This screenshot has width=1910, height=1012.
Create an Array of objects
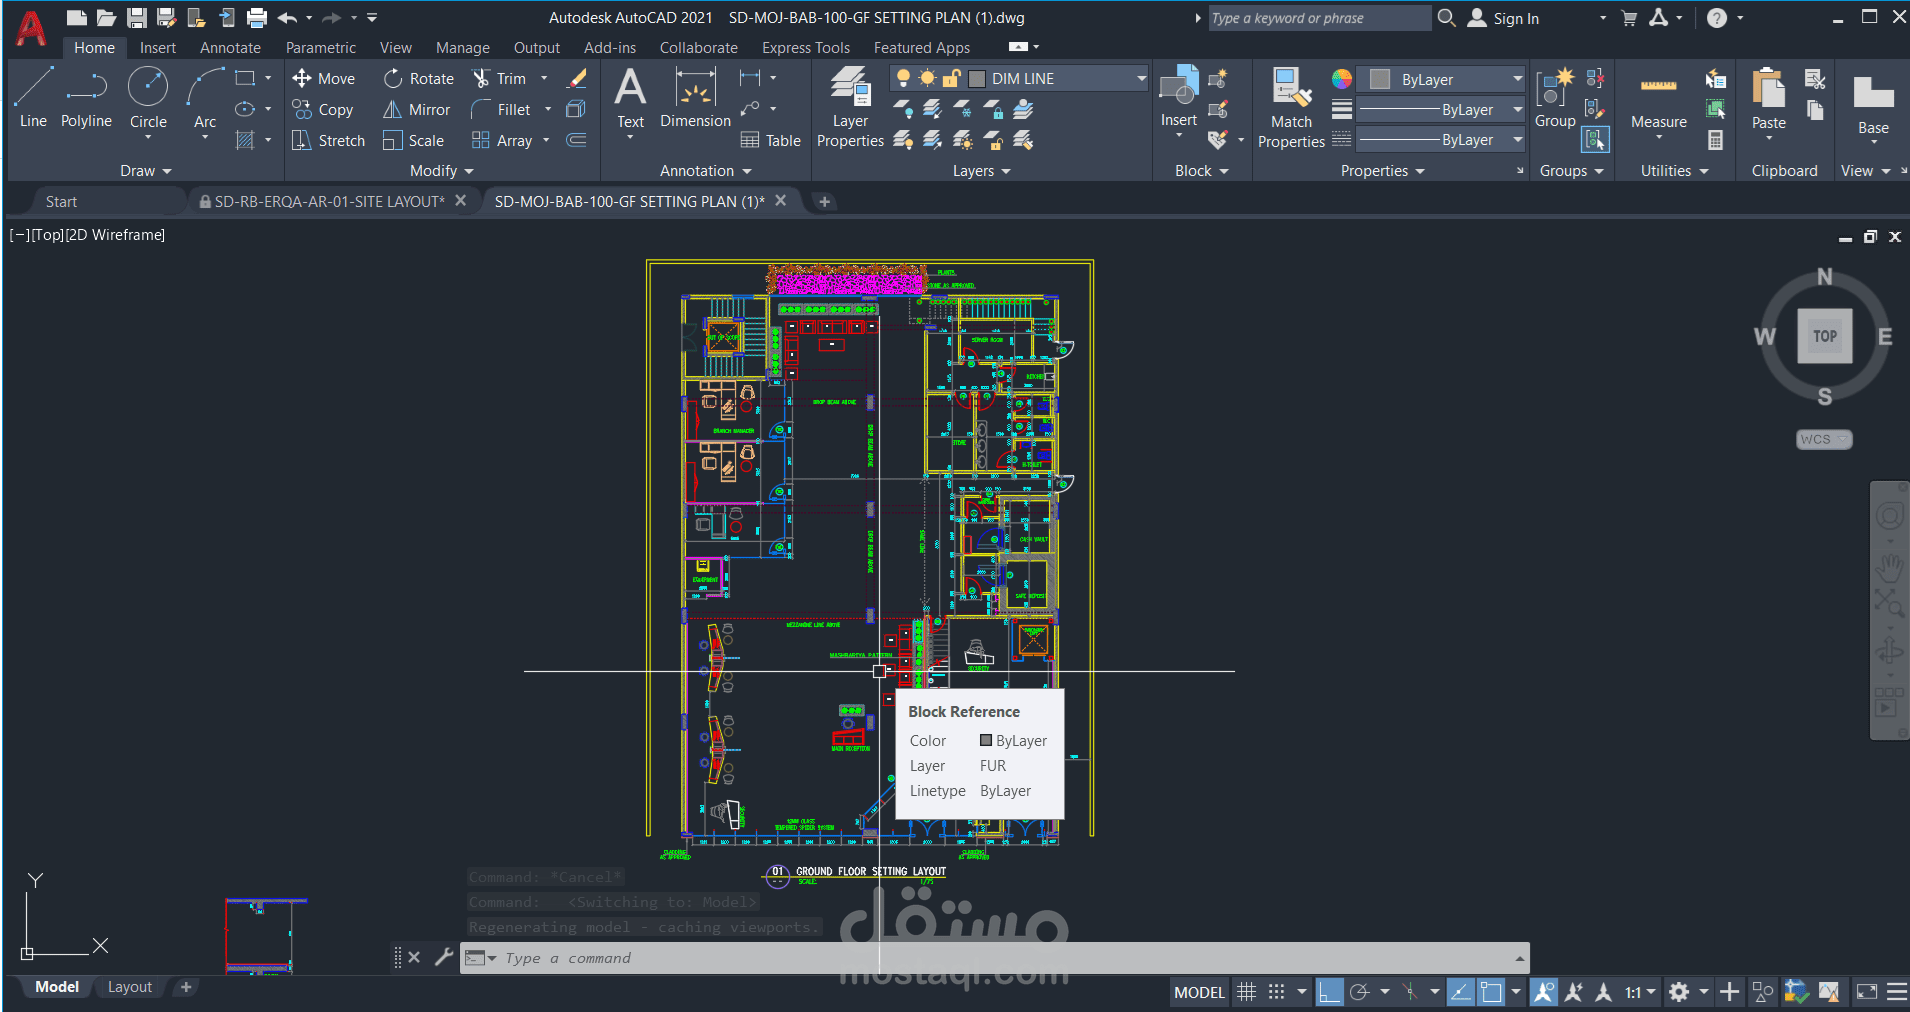pyautogui.click(x=502, y=141)
